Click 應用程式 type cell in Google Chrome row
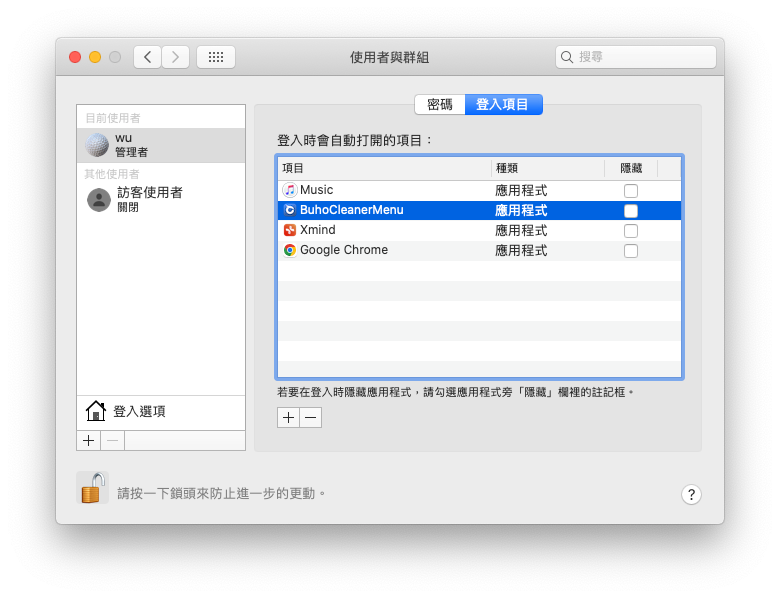This screenshot has width=780, height=598. pyautogui.click(x=521, y=250)
